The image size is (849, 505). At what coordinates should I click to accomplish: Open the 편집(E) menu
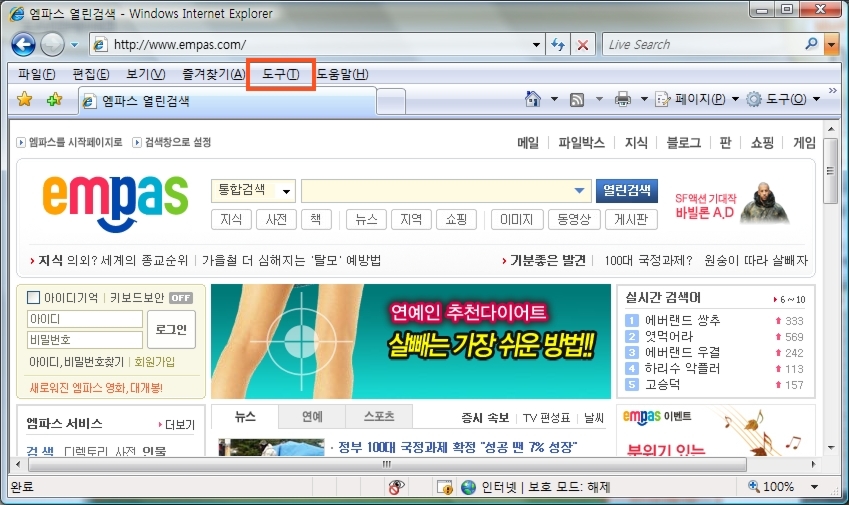tap(90, 74)
